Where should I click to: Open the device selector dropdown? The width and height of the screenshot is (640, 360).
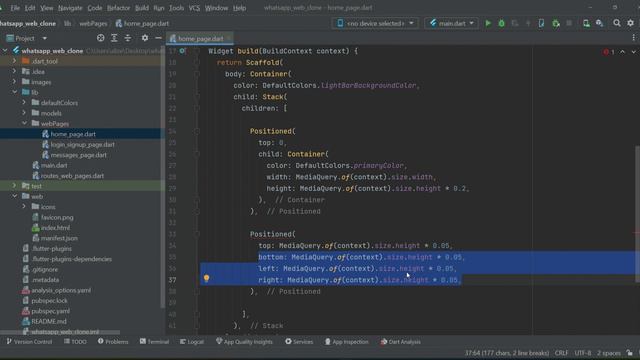(x=376, y=23)
